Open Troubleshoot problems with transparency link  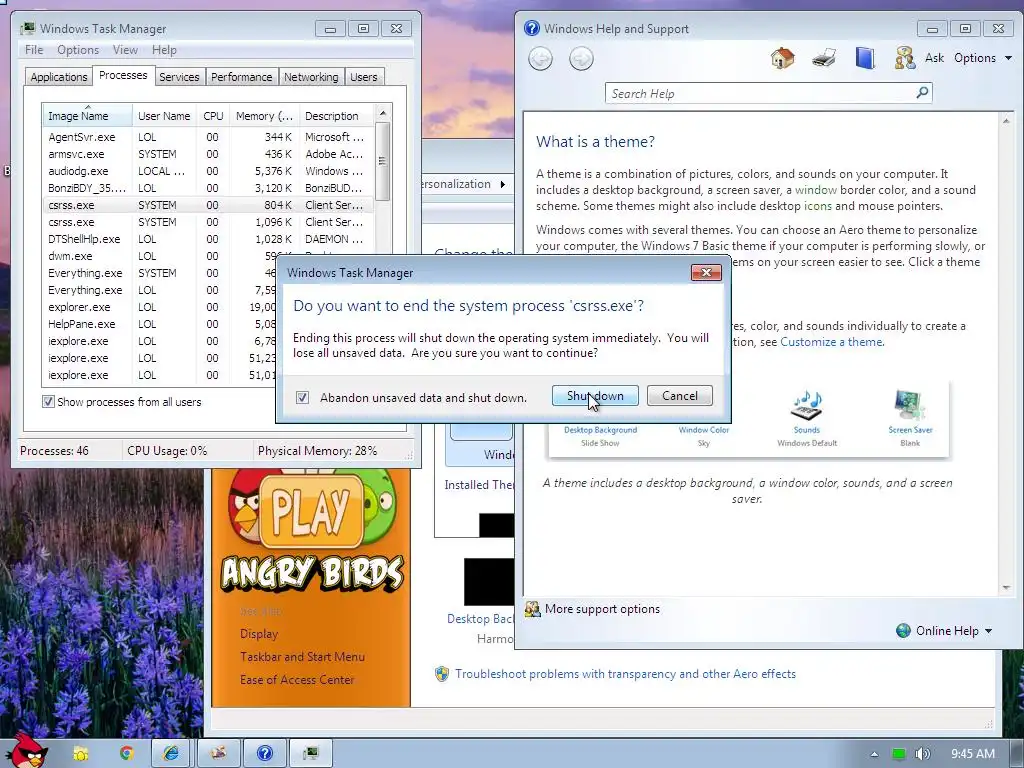click(x=626, y=674)
